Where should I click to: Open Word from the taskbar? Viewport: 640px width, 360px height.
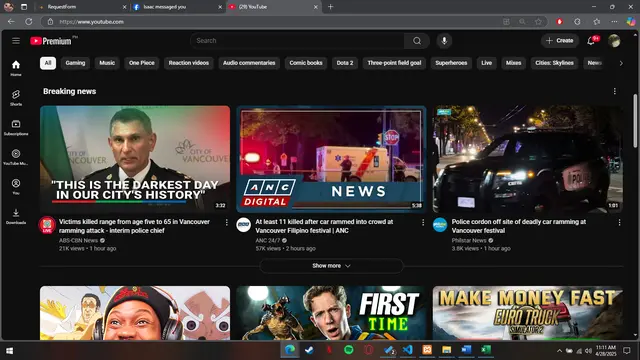pyautogui.click(x=466, y=350)
